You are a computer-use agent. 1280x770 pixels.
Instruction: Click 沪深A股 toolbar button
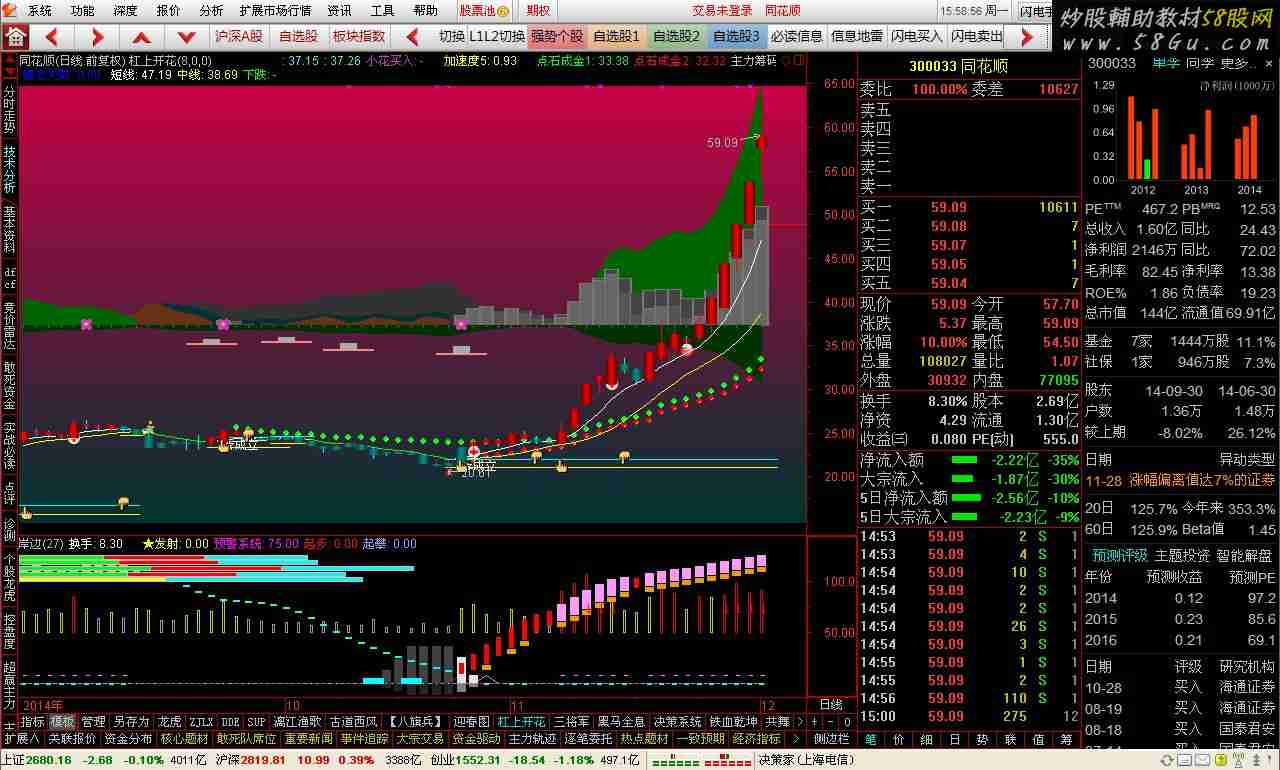239,36
